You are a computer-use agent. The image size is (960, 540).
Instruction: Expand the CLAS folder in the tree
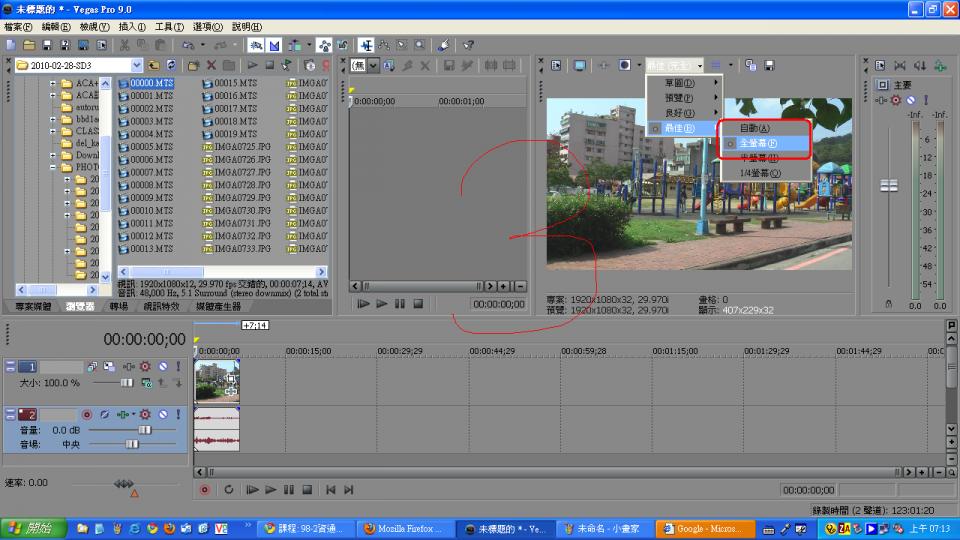tap(54, 130)
